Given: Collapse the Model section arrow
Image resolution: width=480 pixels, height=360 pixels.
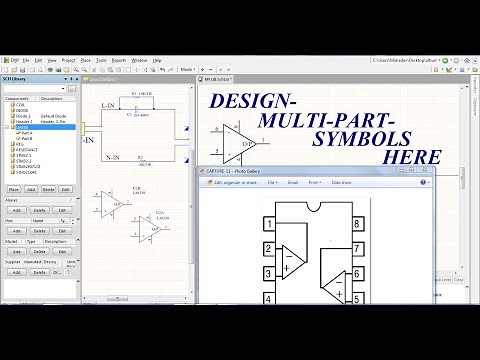Looking at the screenshot, I should 78,240.
